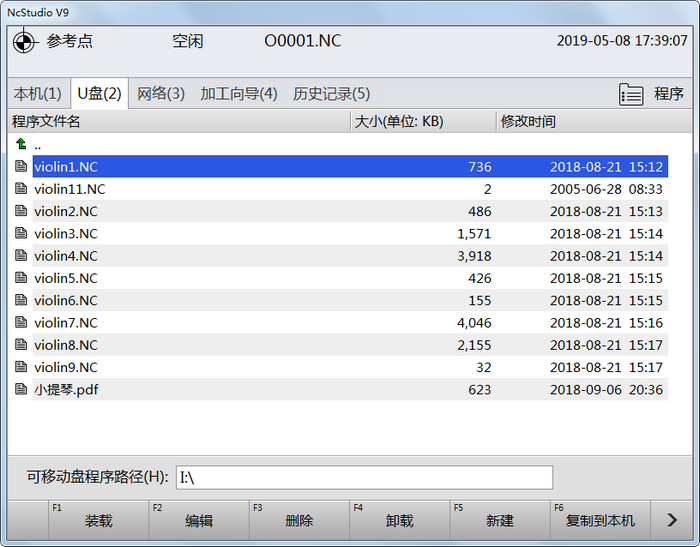
Task: Select file violin2.NC
Action: point(350,211)
